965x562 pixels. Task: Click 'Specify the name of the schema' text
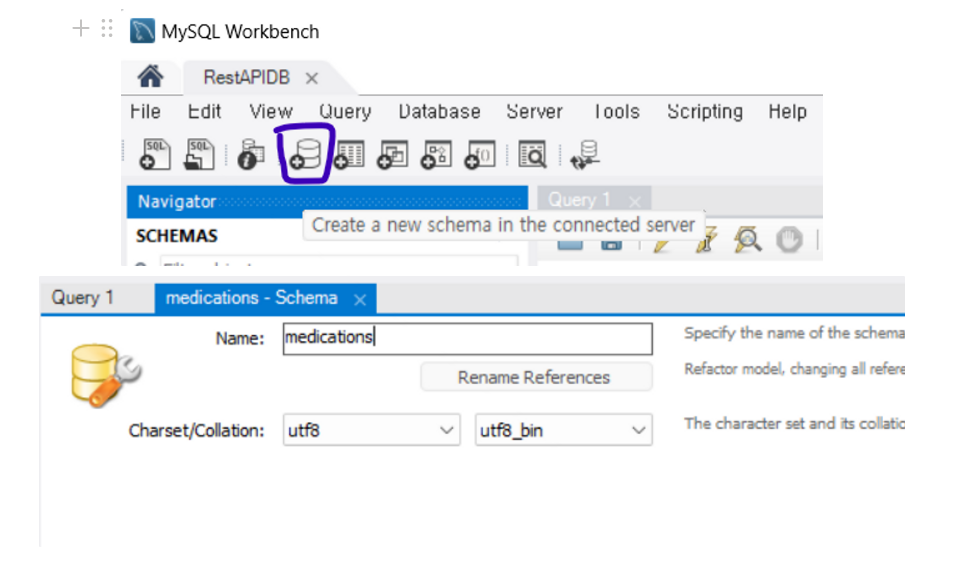click(x=795, y=333)
